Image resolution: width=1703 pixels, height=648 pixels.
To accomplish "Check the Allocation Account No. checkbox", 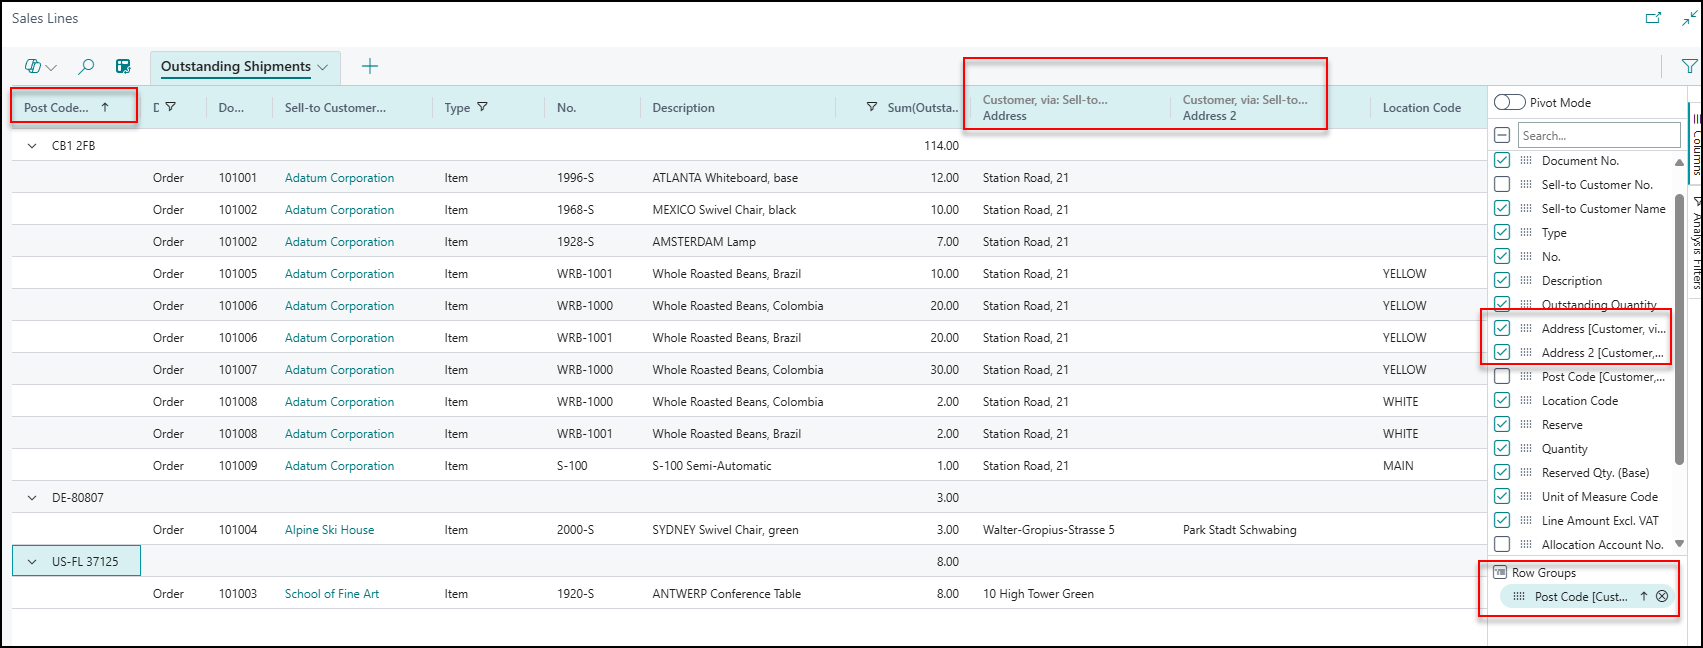I will pos(1502,544).
